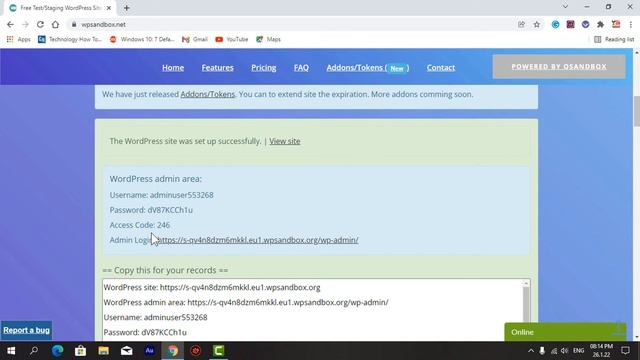Open Adobe Audition from taskbar
Viewport: 640px width, 360px height.
[149, 351]
